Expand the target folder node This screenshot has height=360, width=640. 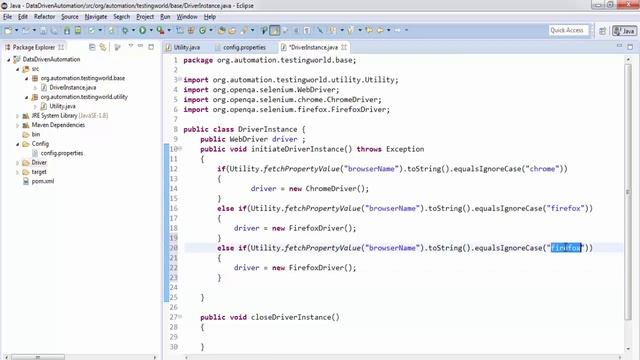click(18, 172)
